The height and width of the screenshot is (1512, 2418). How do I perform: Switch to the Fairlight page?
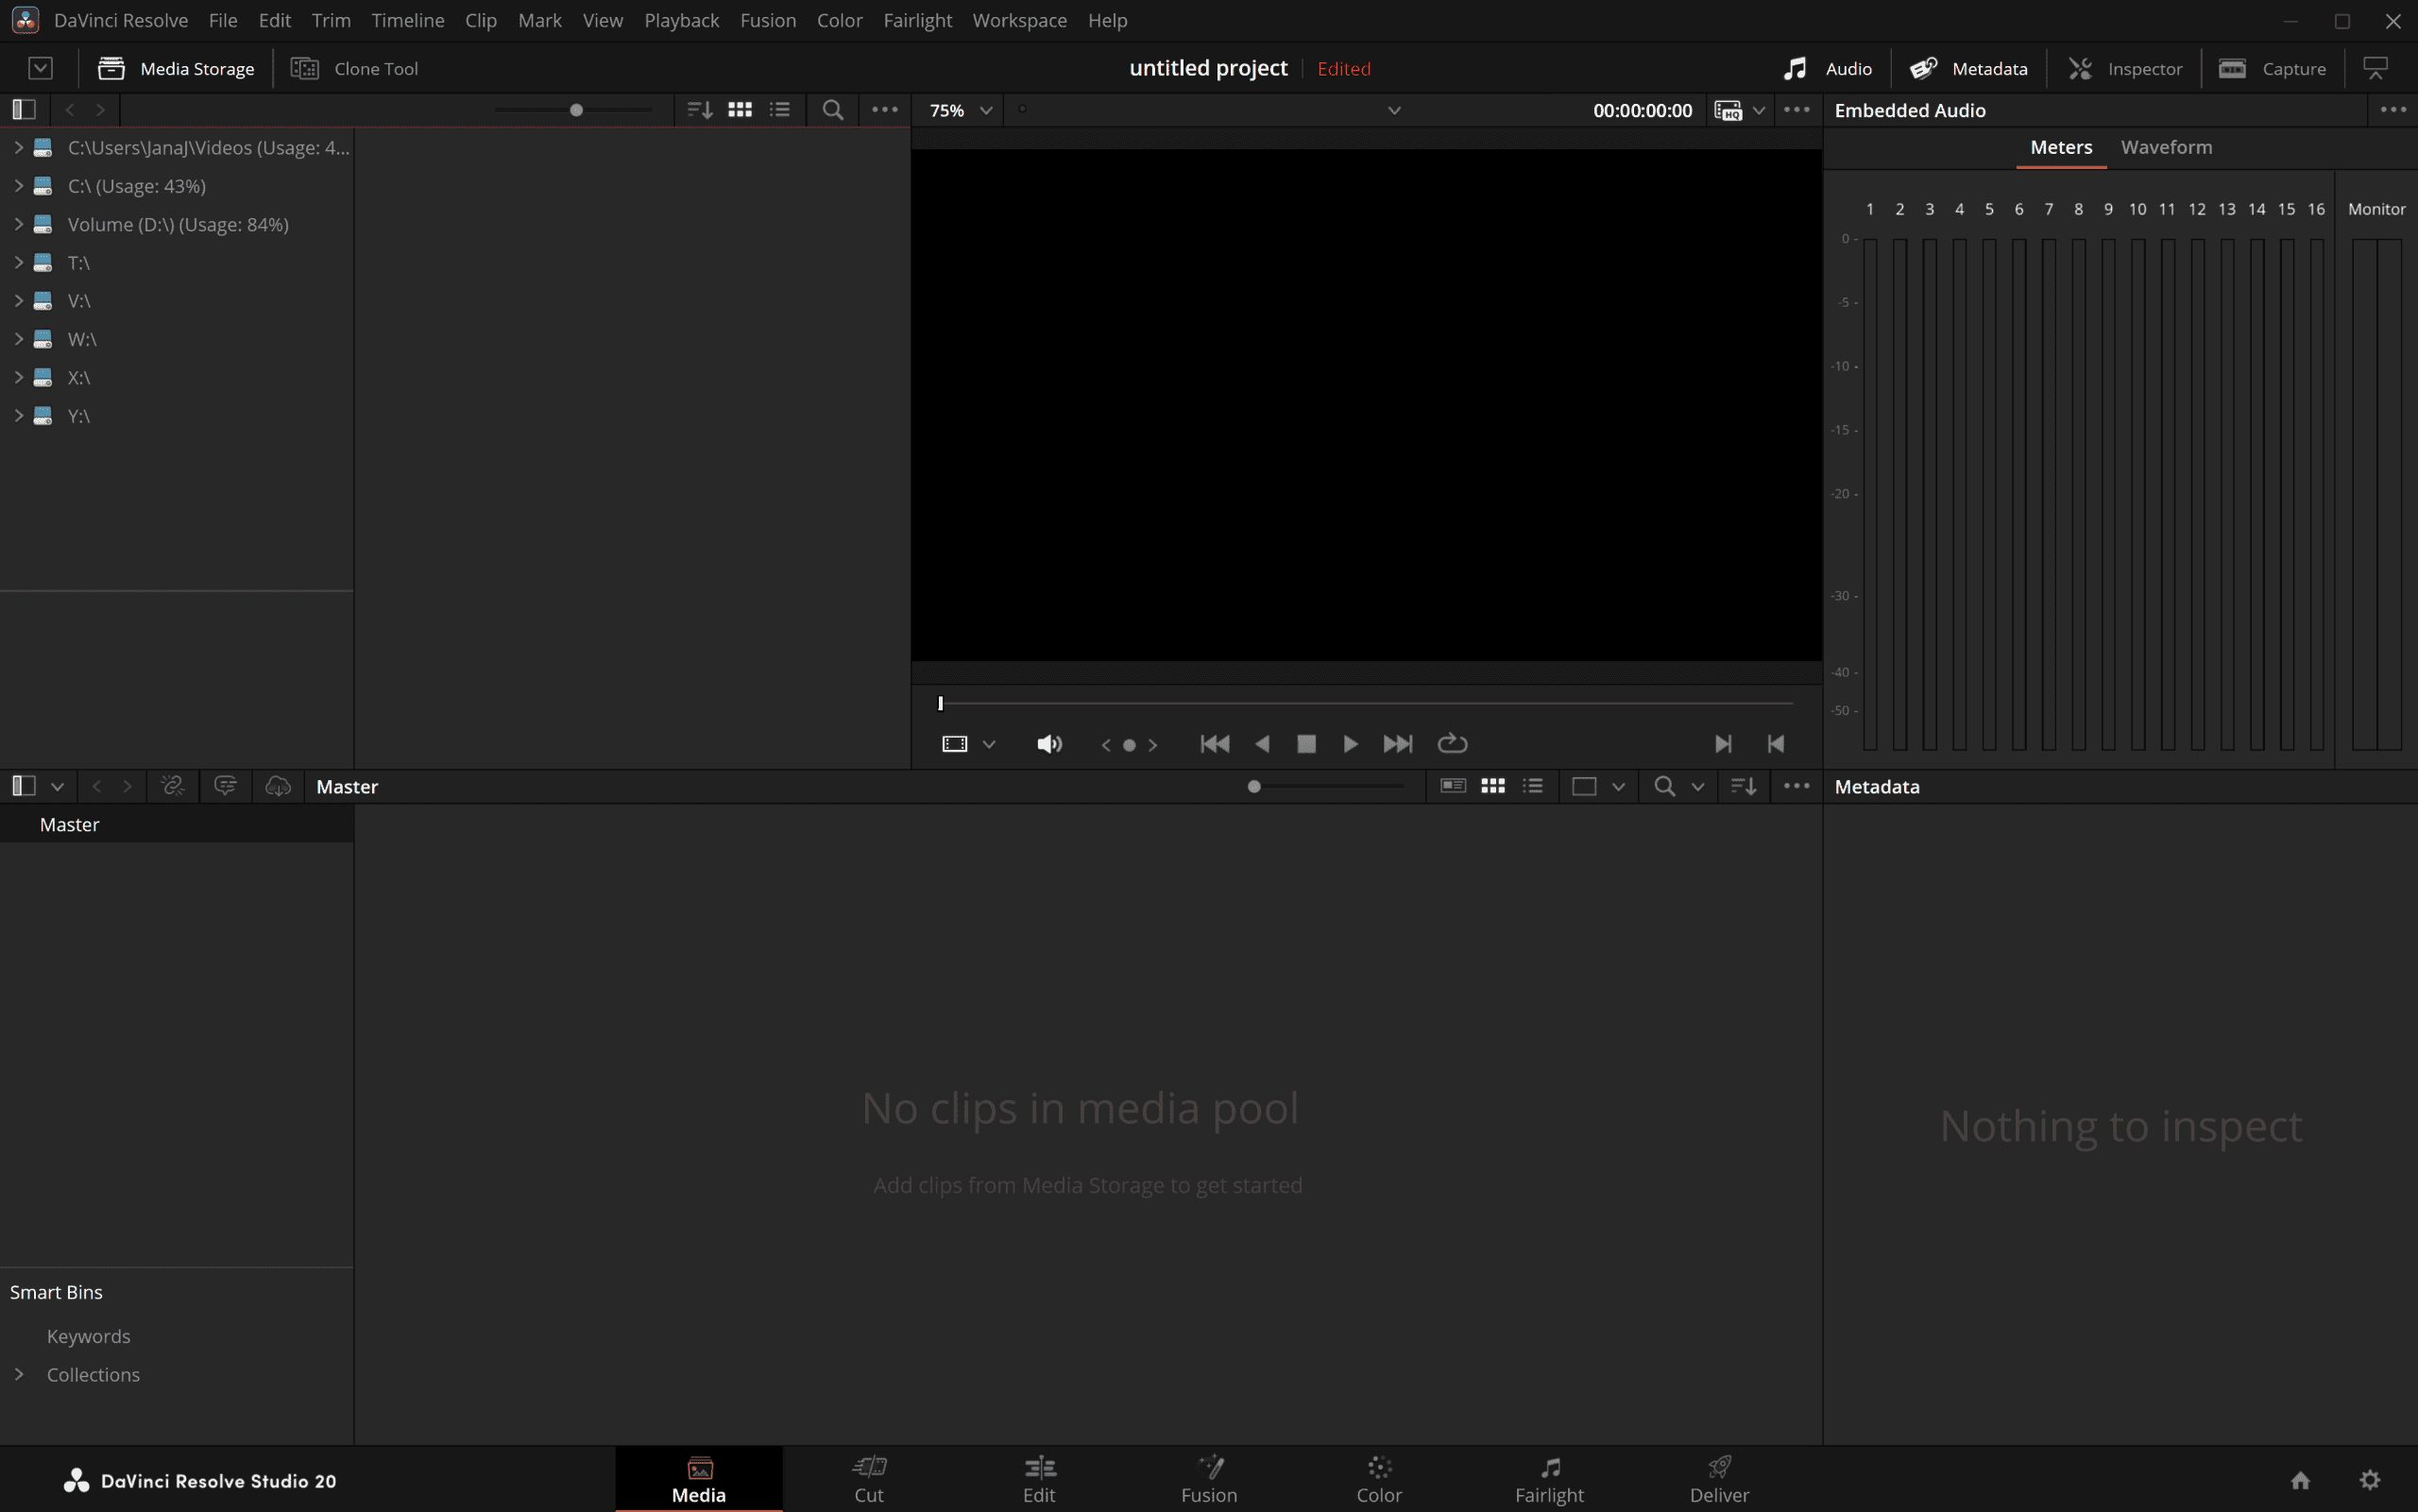click(1548, 1478)
